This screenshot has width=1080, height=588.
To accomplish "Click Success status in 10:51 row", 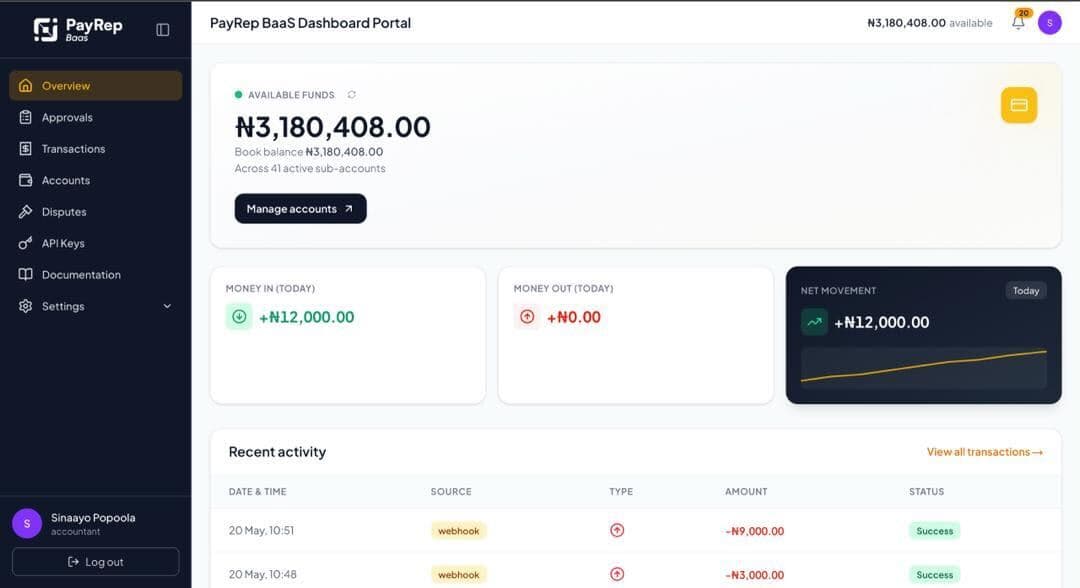I will (x=935, y=531).
